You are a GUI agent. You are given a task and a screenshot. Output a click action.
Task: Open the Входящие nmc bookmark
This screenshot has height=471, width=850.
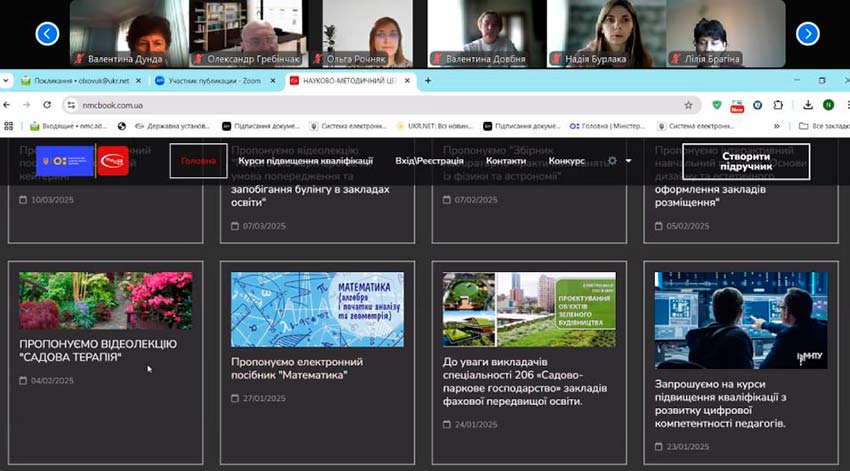point(68,126)
